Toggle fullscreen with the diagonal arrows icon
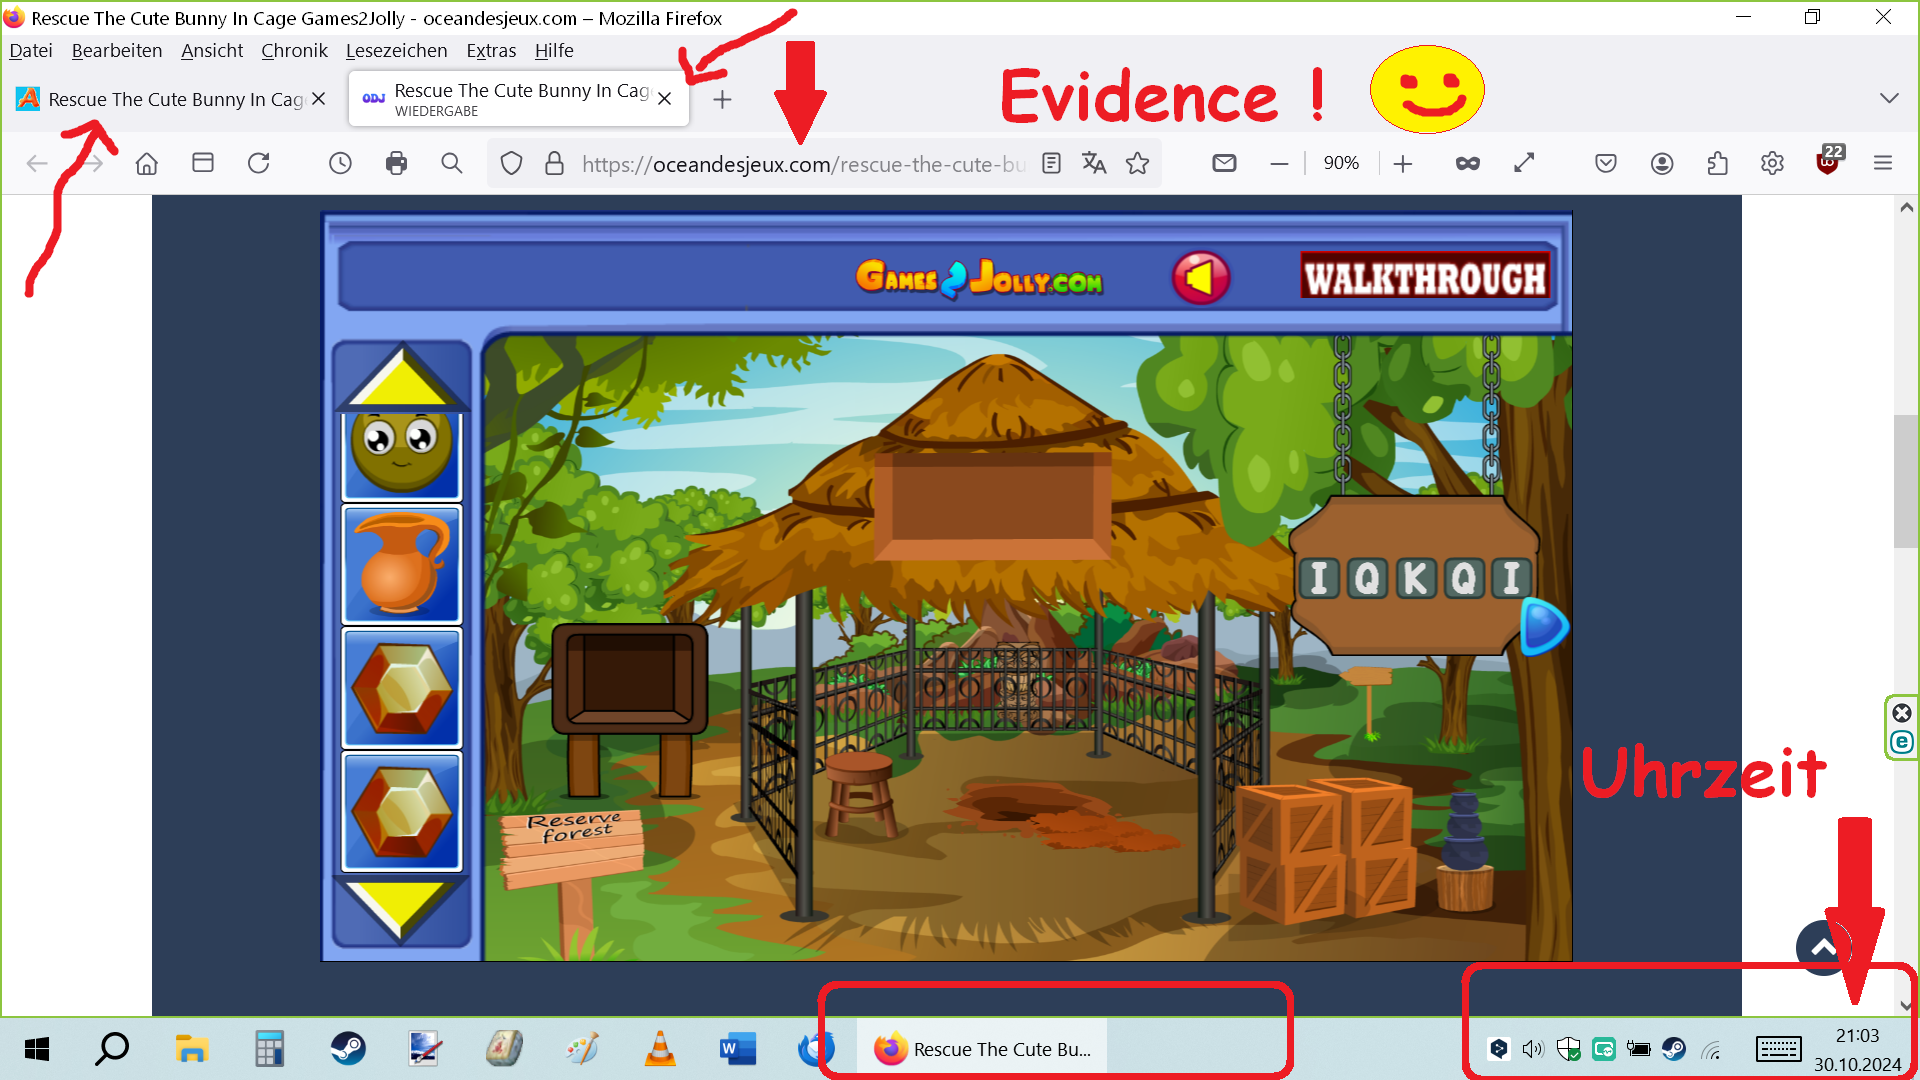 point(1524,163)
